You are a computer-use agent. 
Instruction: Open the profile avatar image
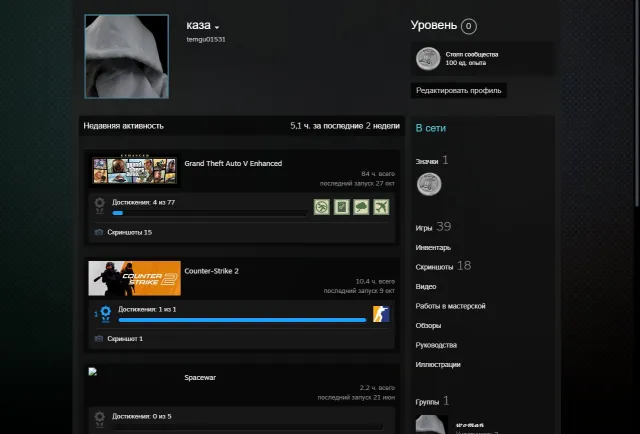127,56
